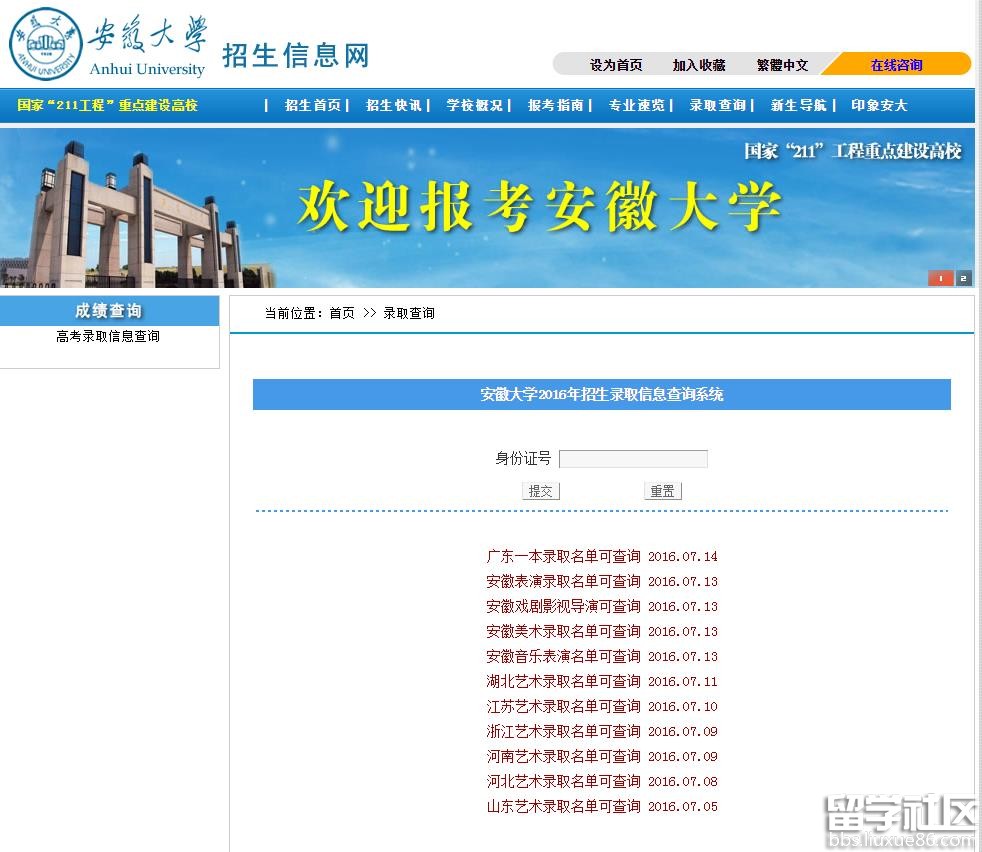Click the 提交 submit button
This screenshot has width=982, height=852.
(540, 491)
